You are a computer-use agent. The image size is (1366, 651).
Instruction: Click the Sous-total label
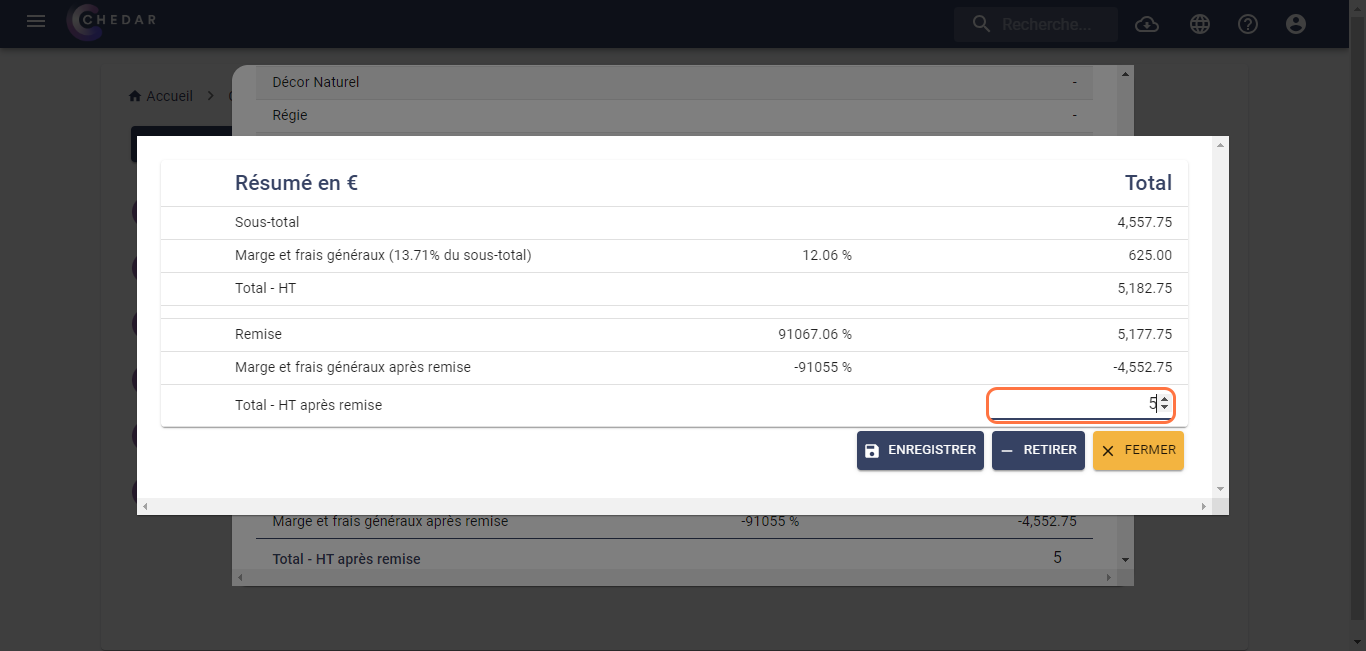coord(267,222)
